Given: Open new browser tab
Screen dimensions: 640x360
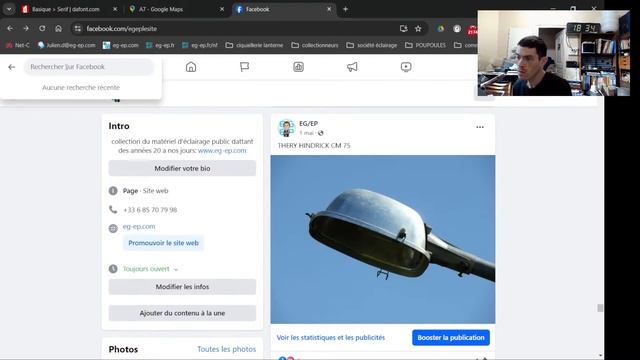Looking at the screenshot, I should (345, 9).
